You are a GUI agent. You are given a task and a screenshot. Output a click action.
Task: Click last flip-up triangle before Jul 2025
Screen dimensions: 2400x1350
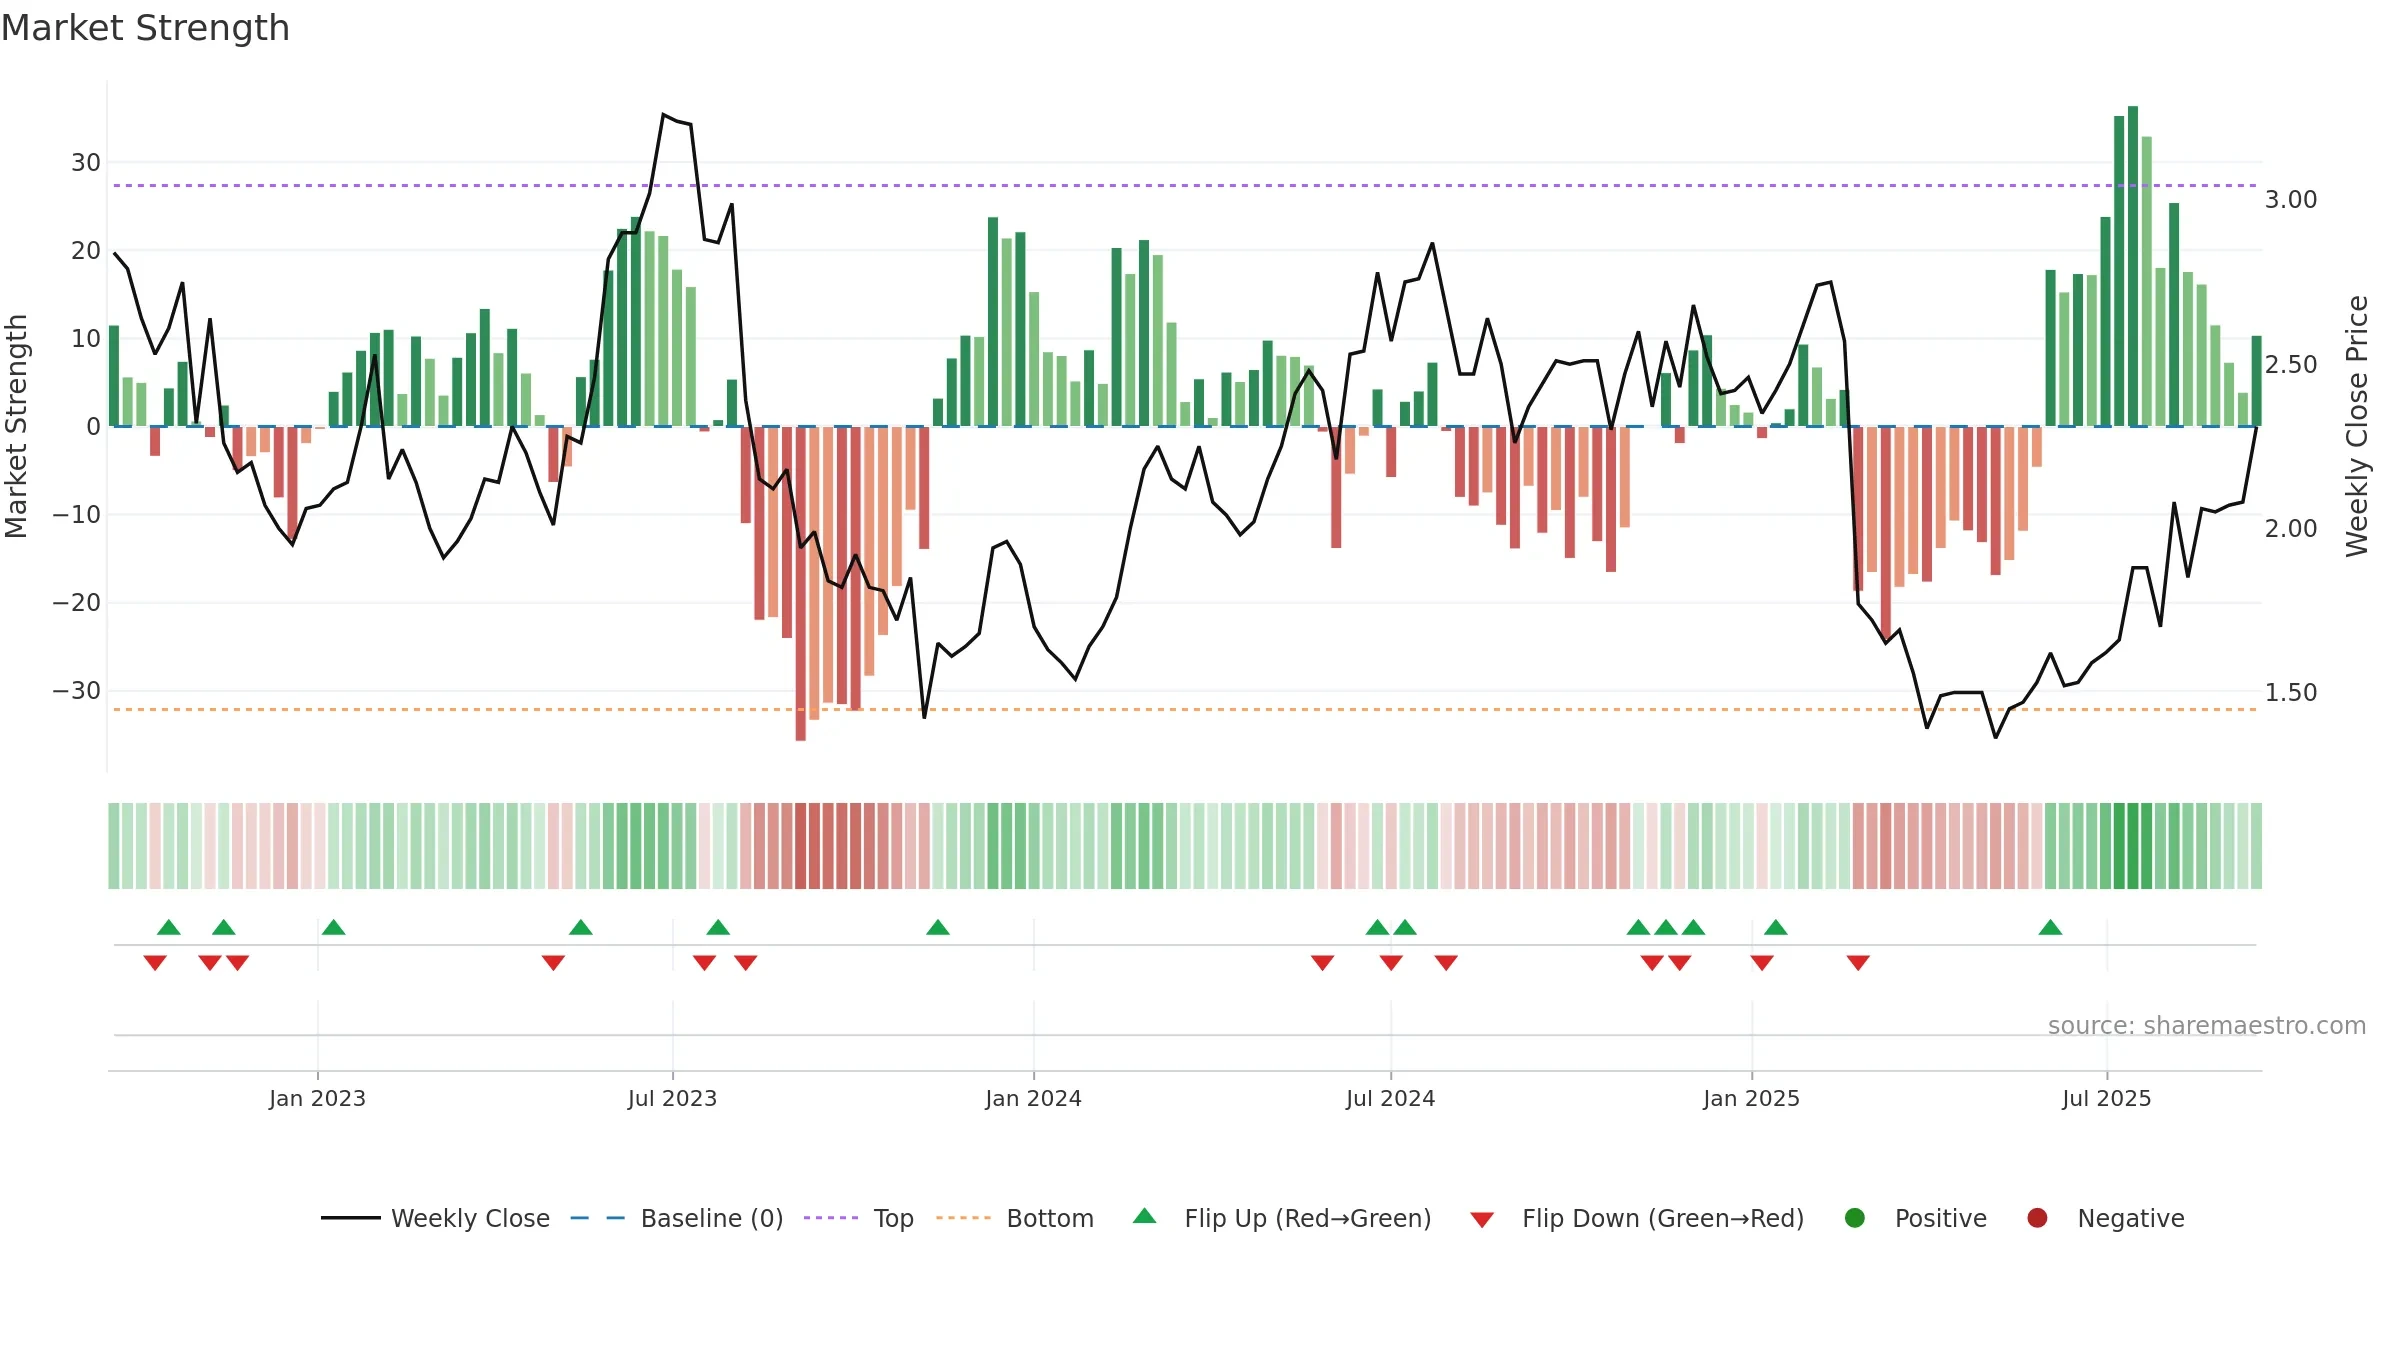(2050, 928)
